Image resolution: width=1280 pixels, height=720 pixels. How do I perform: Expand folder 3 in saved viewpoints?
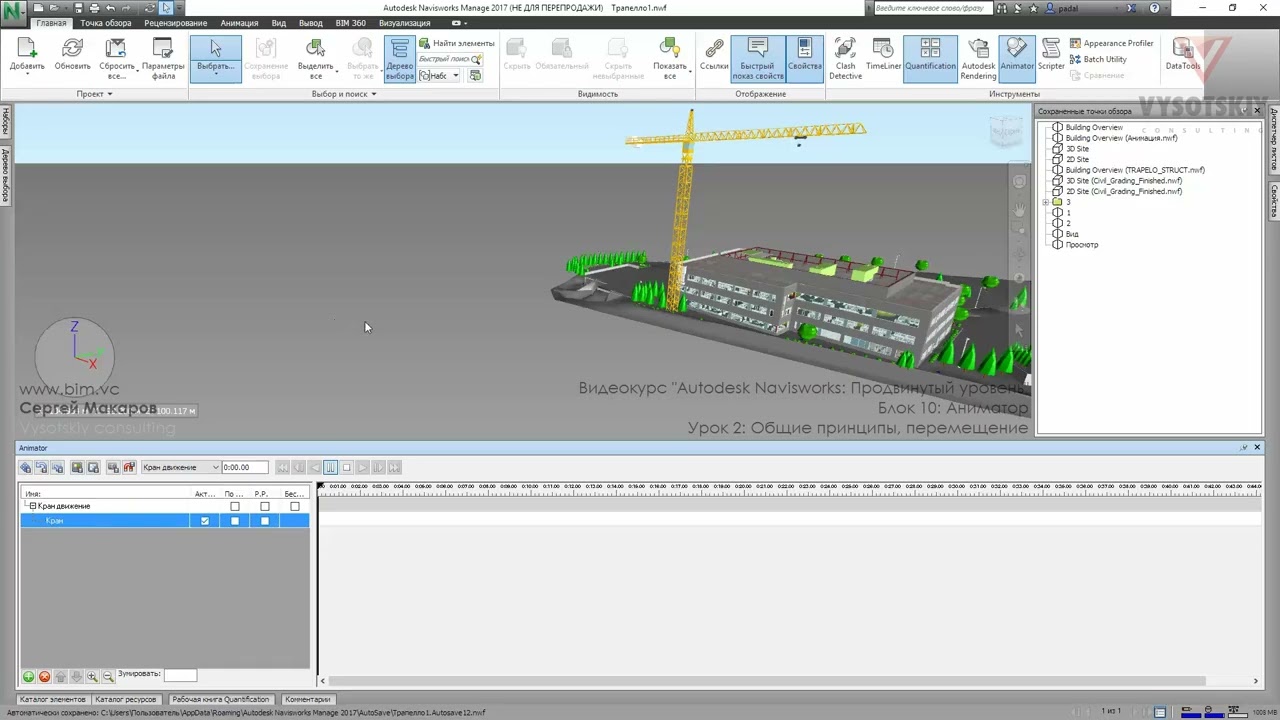click(1045, 202)
